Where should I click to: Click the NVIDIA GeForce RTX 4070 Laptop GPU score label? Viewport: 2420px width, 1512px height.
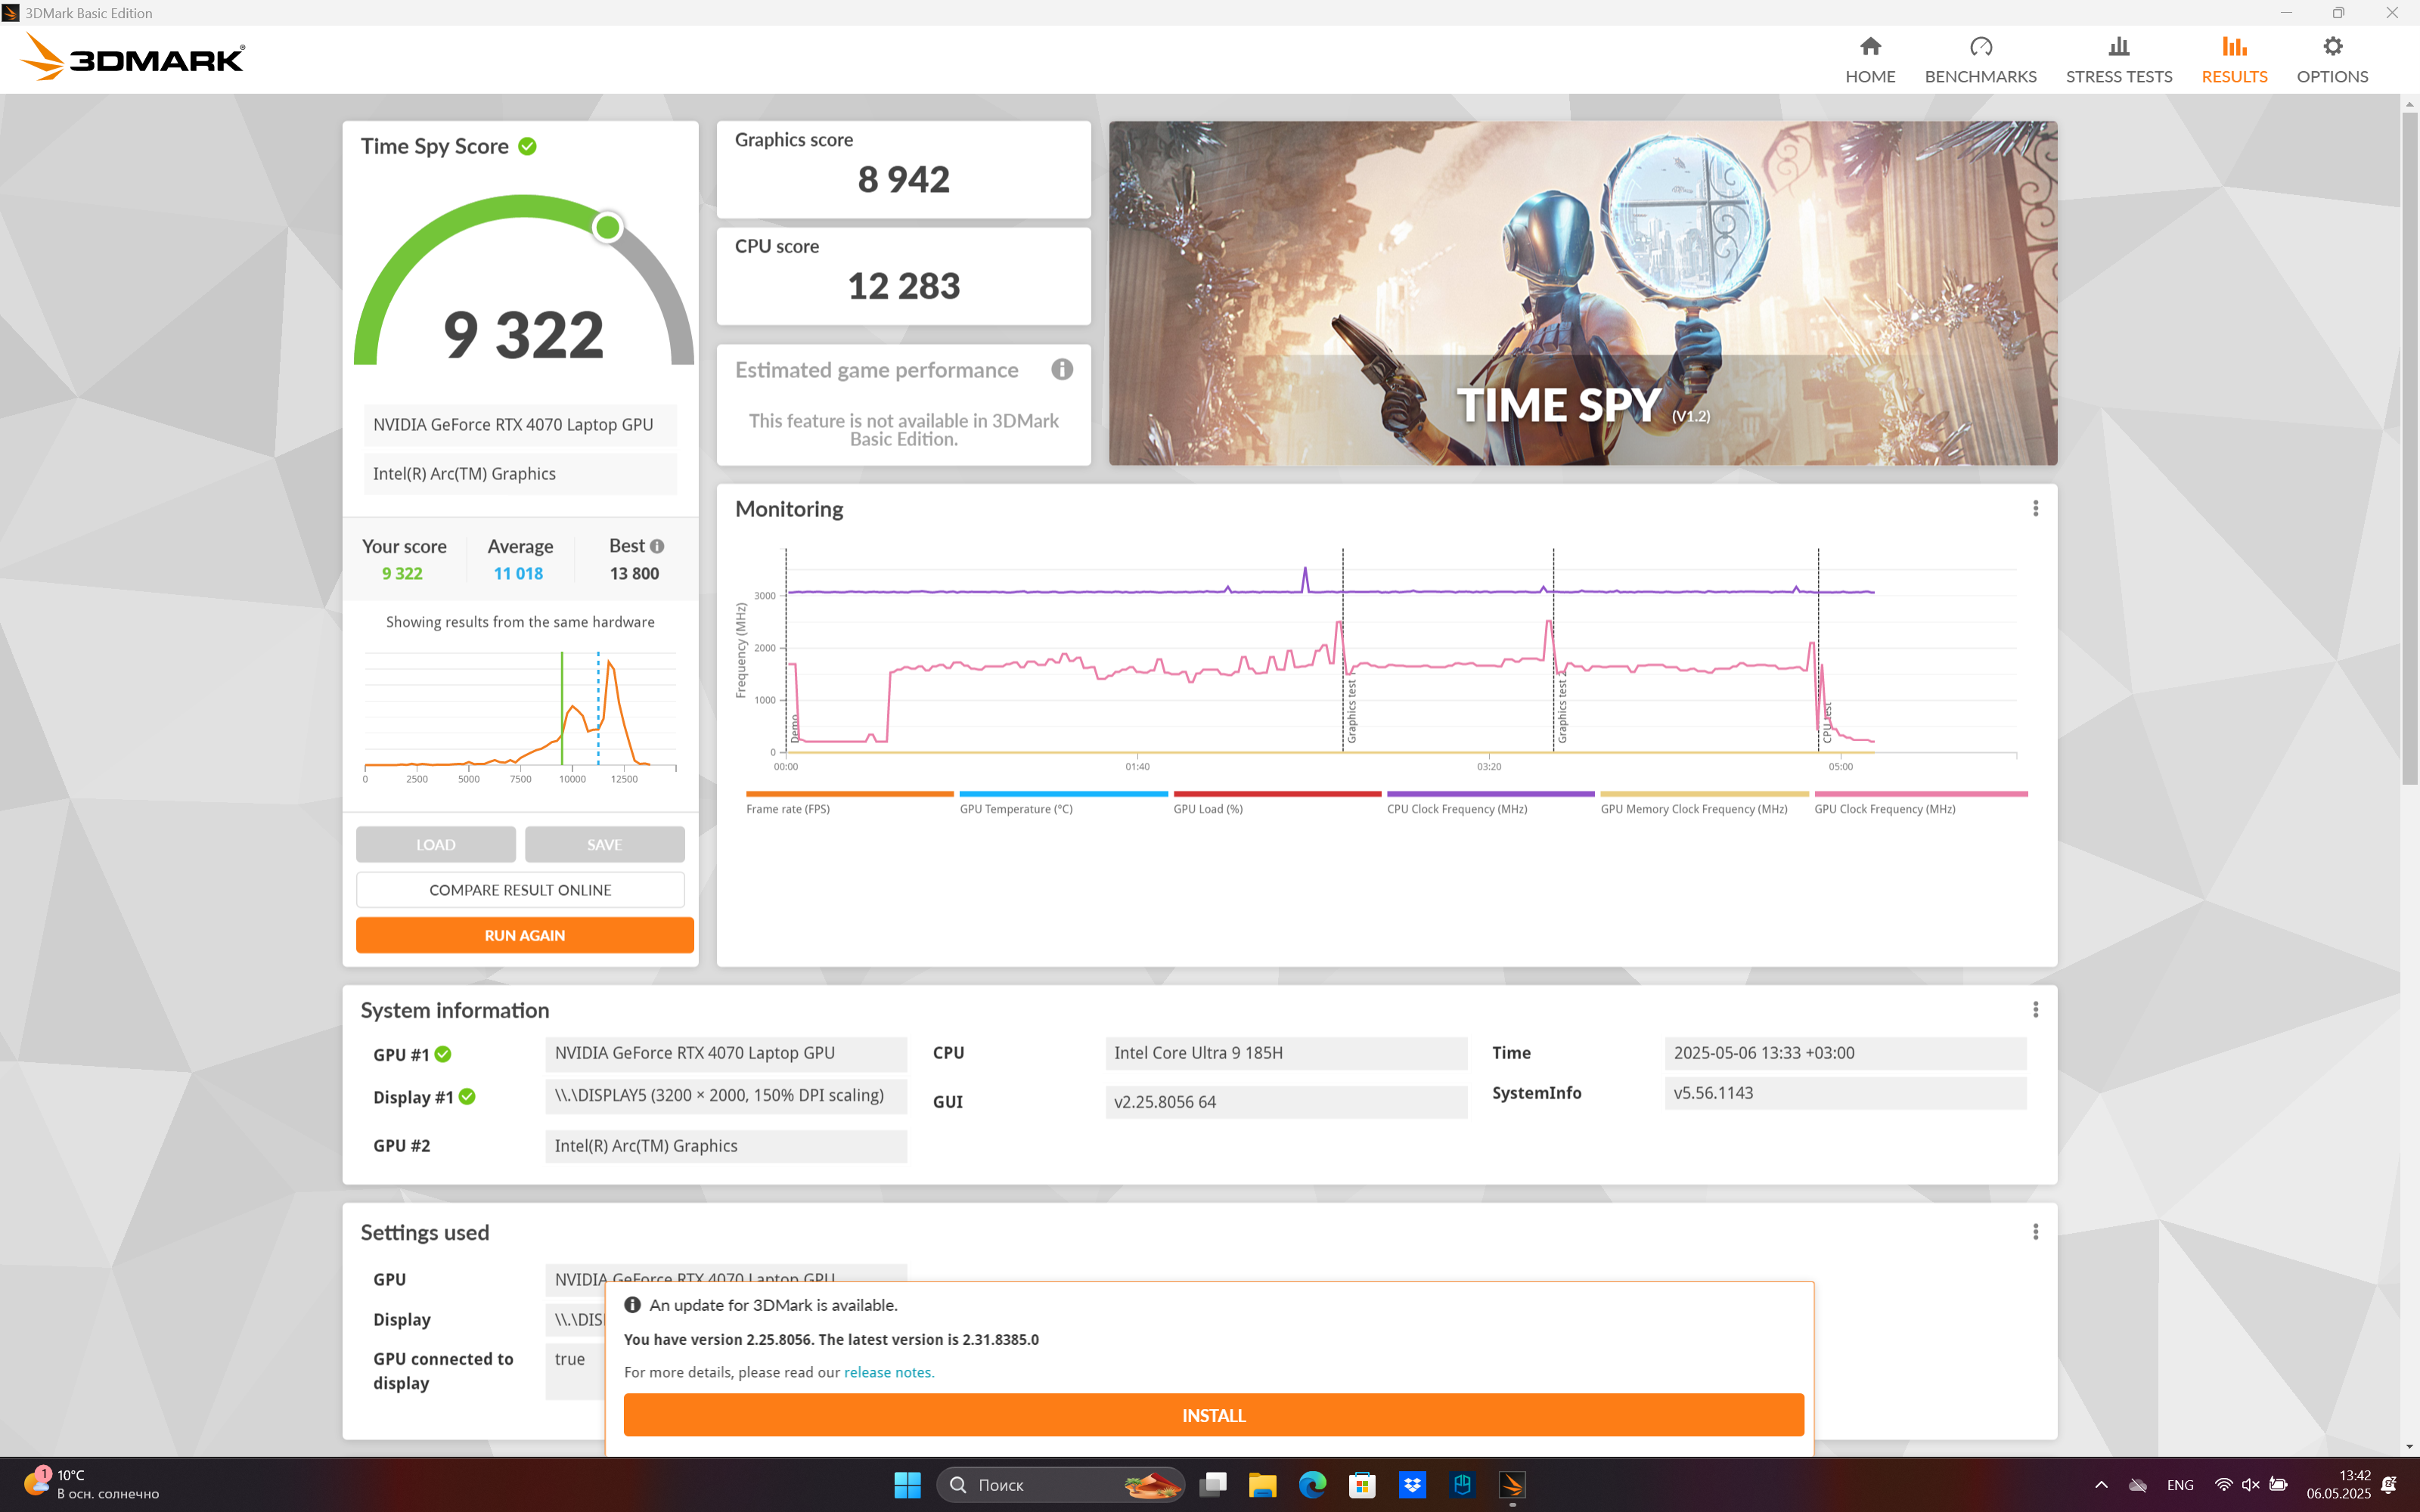(519, 424)
